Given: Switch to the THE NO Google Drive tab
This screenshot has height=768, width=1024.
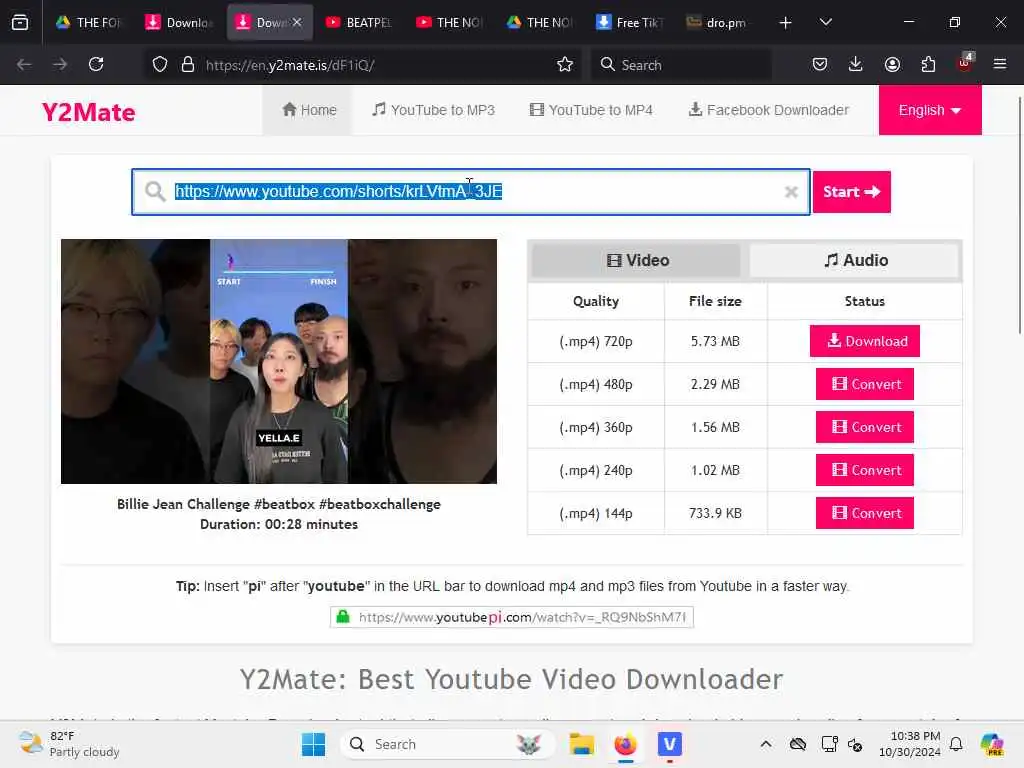Looking at the screenshot, I should coord(539,22).
